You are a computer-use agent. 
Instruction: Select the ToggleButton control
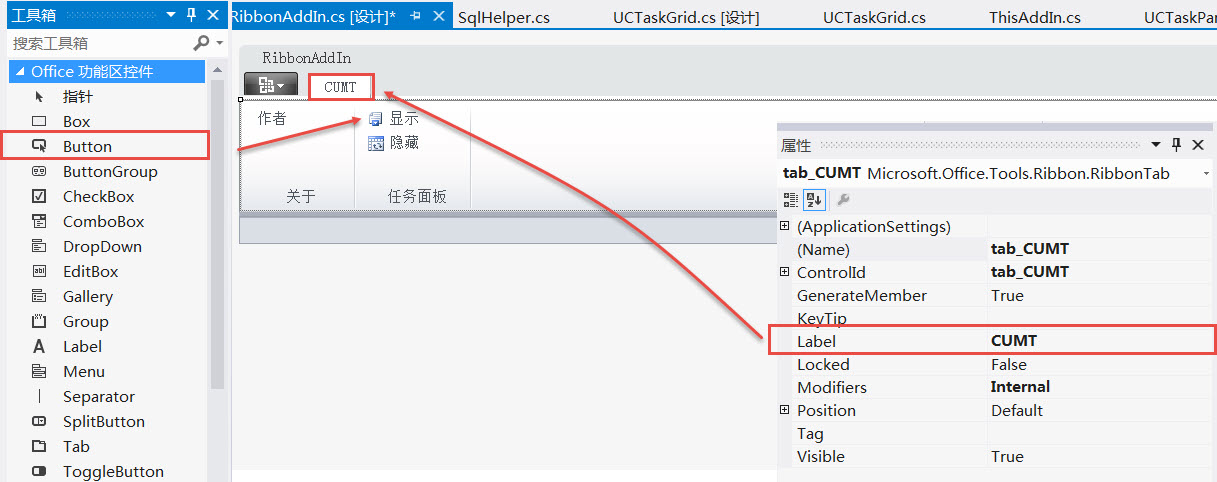tap(113, 471)
